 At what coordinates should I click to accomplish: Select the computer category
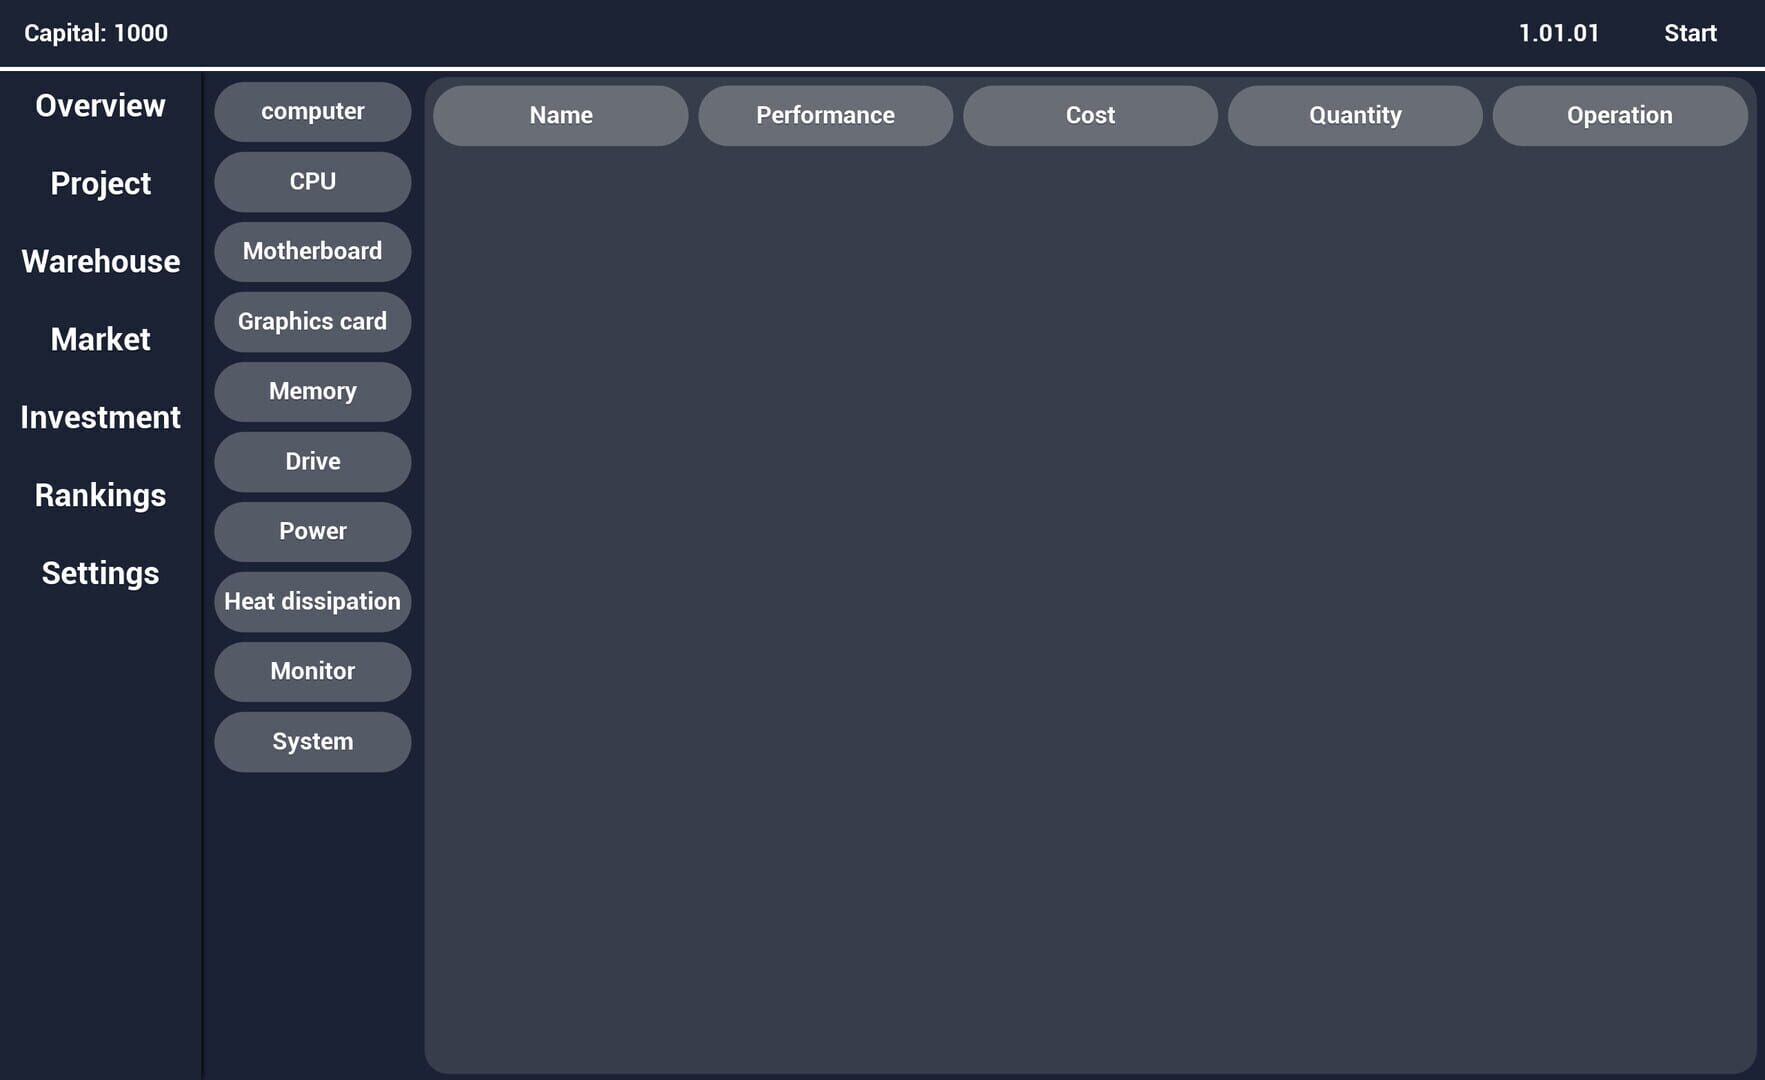(x=312, y=111)
